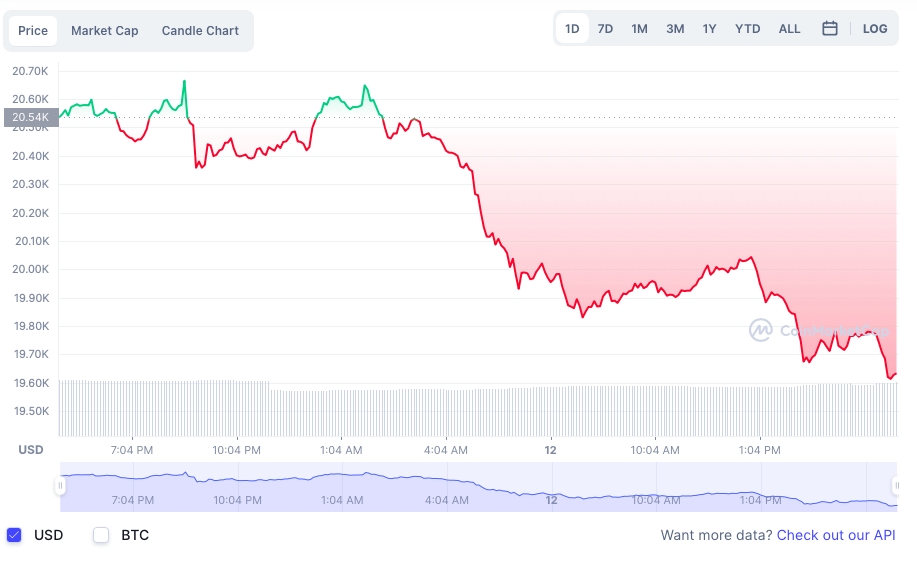
Task: Click the 19.50K axis label
Action: 31,411
